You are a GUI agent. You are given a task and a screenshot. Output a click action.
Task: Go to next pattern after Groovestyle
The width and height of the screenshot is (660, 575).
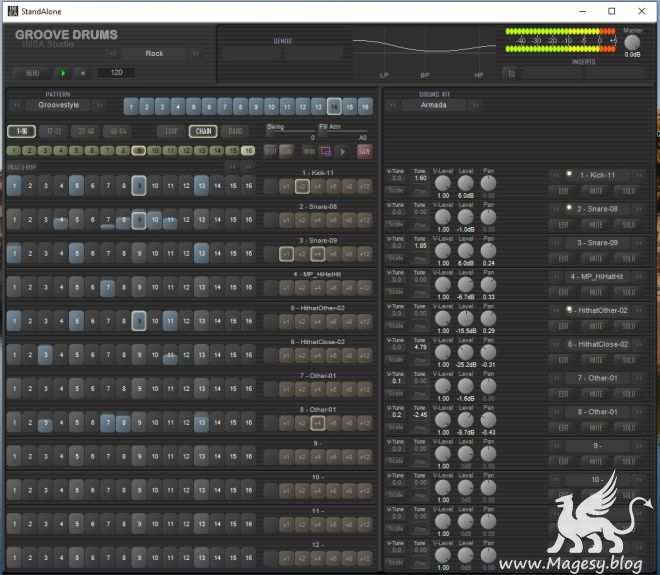(x=100, y=105)
